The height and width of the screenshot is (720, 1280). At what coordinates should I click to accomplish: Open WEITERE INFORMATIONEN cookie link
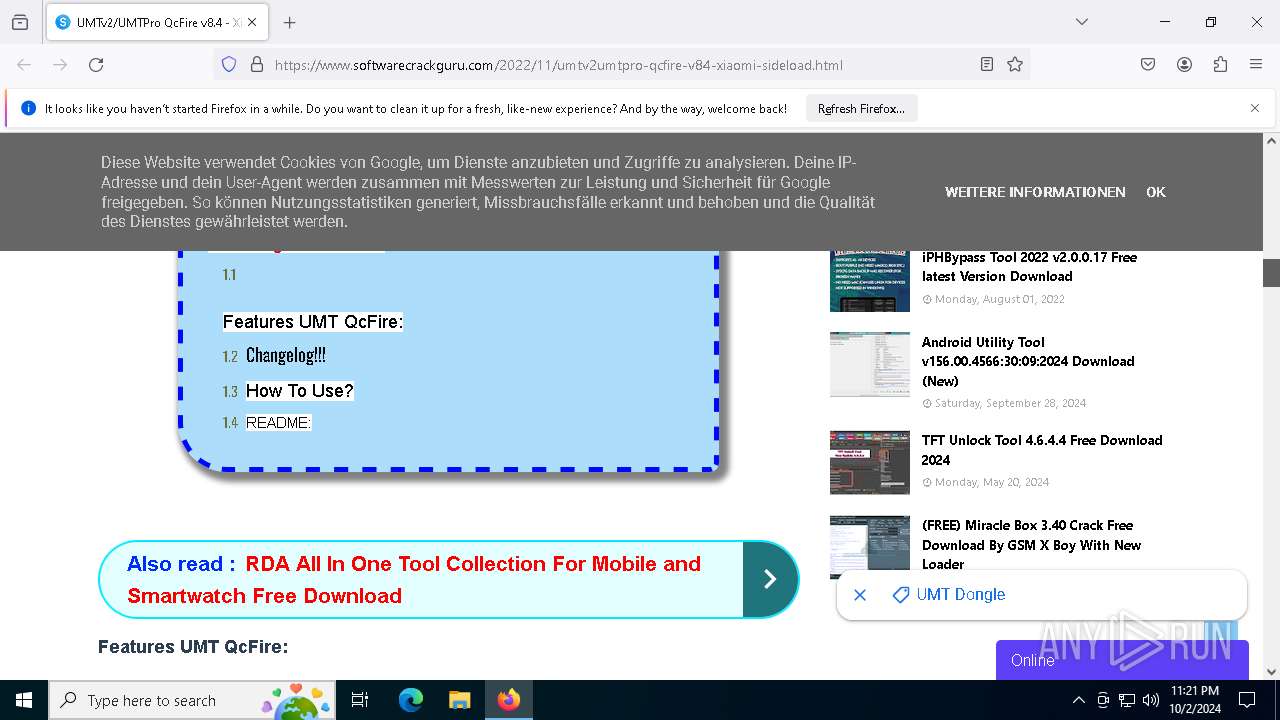tap(1035, 192)
